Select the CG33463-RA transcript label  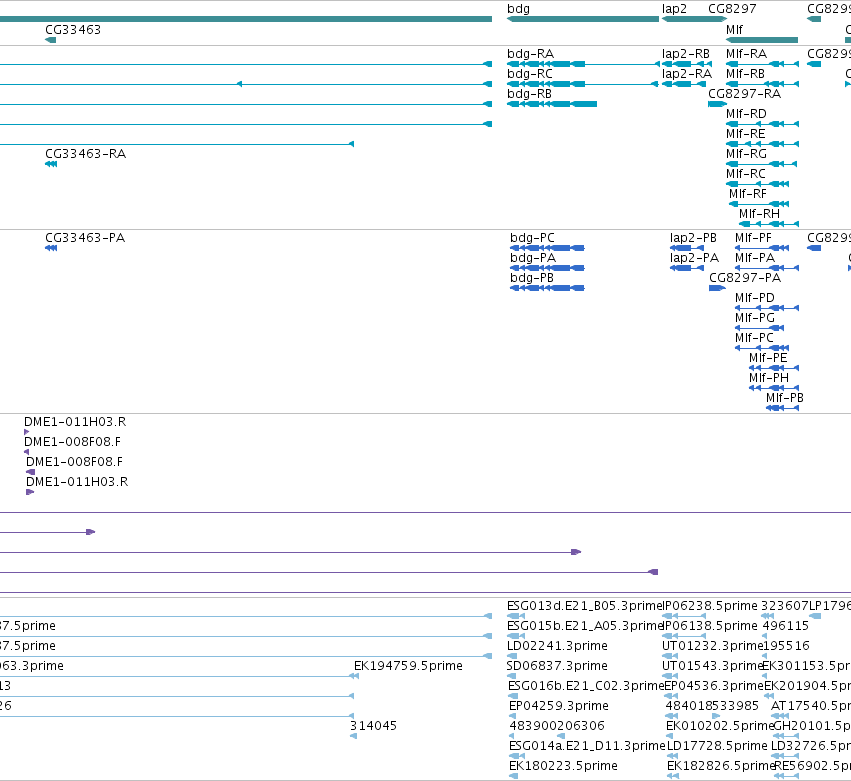coord(86,154)
